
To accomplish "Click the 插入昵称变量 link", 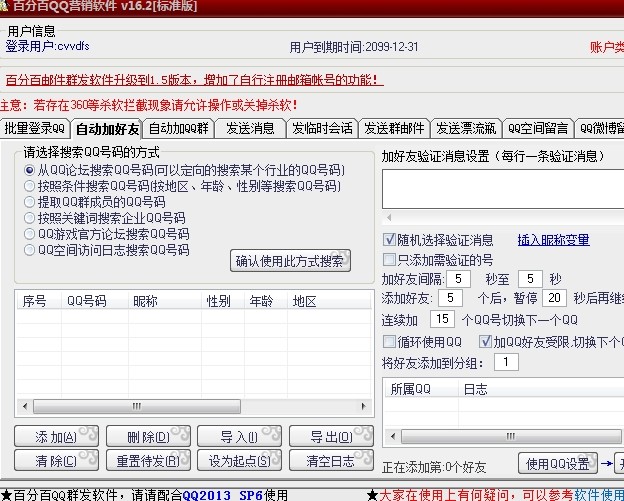I will tap(553, 240).
